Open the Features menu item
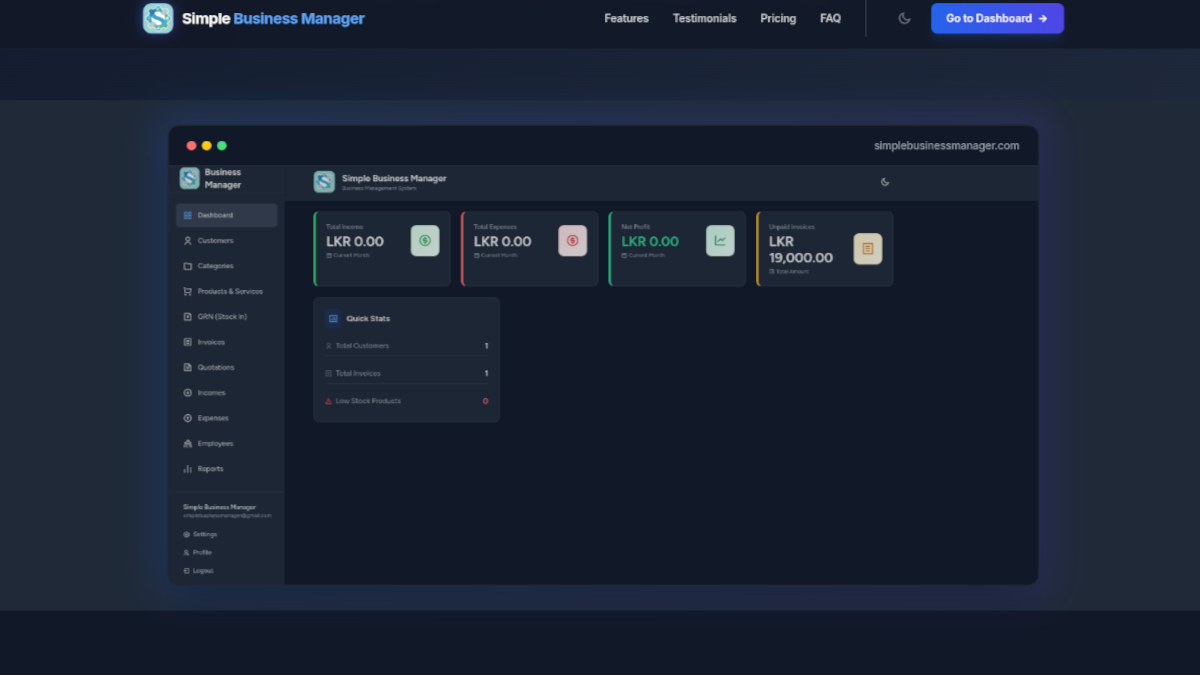Image resolution: width=1200 pixels, height=675 pixels. coord(626,18)
